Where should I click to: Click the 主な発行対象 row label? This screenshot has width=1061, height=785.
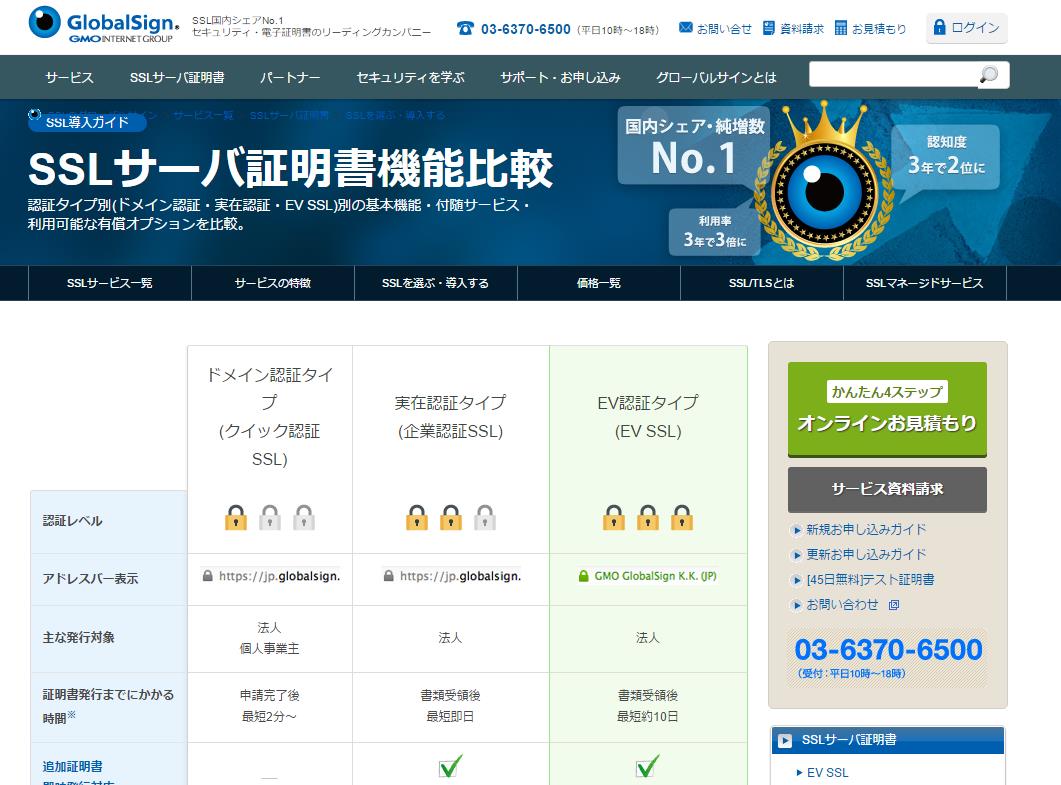coord(78,637)
